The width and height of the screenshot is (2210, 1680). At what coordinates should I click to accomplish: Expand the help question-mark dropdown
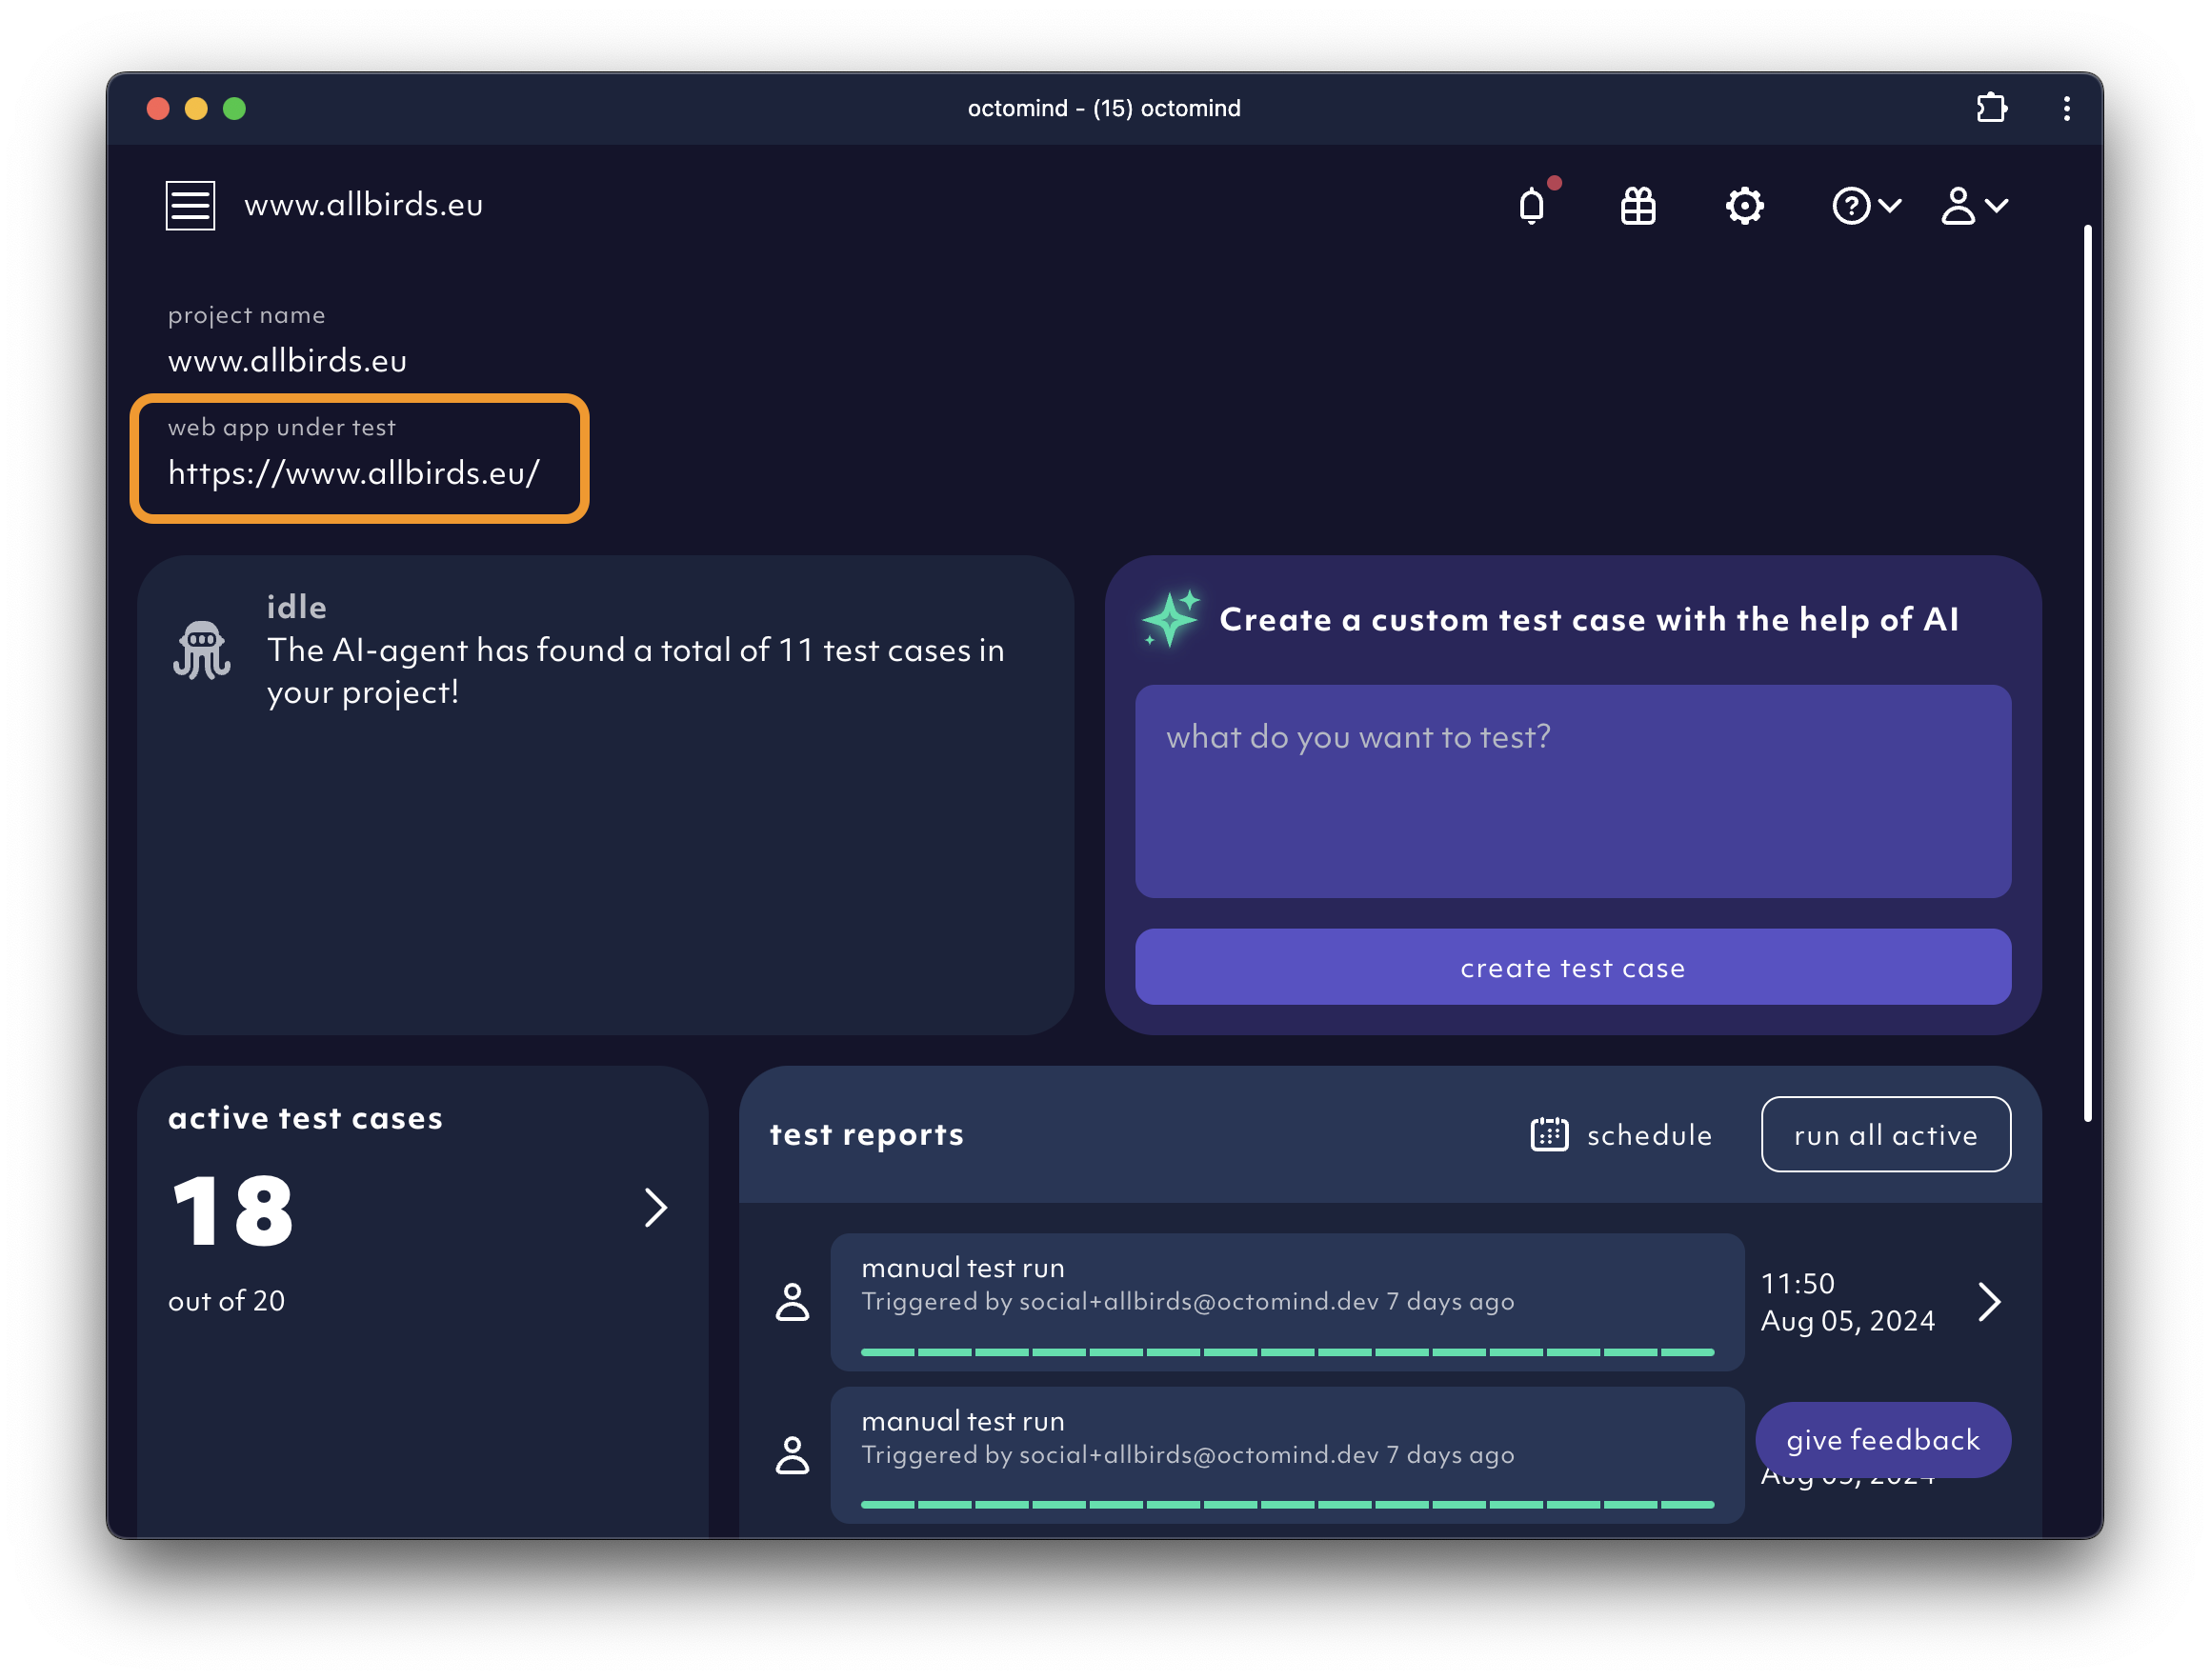pos(1866,206)
